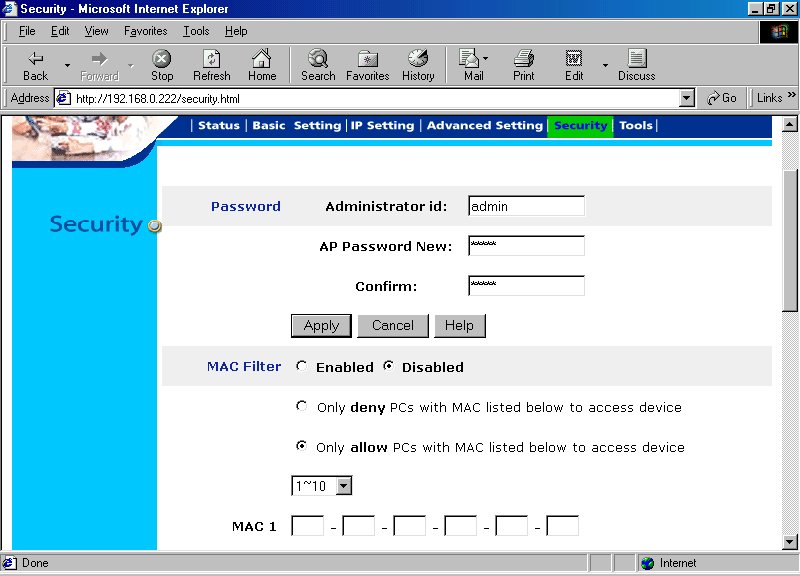Open the Tools menu
This screenshot has height=576, width=800.
(x=196, y=31)
